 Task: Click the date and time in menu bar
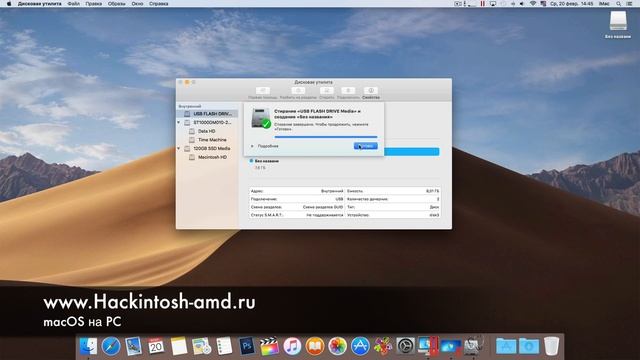click(571, 4)
